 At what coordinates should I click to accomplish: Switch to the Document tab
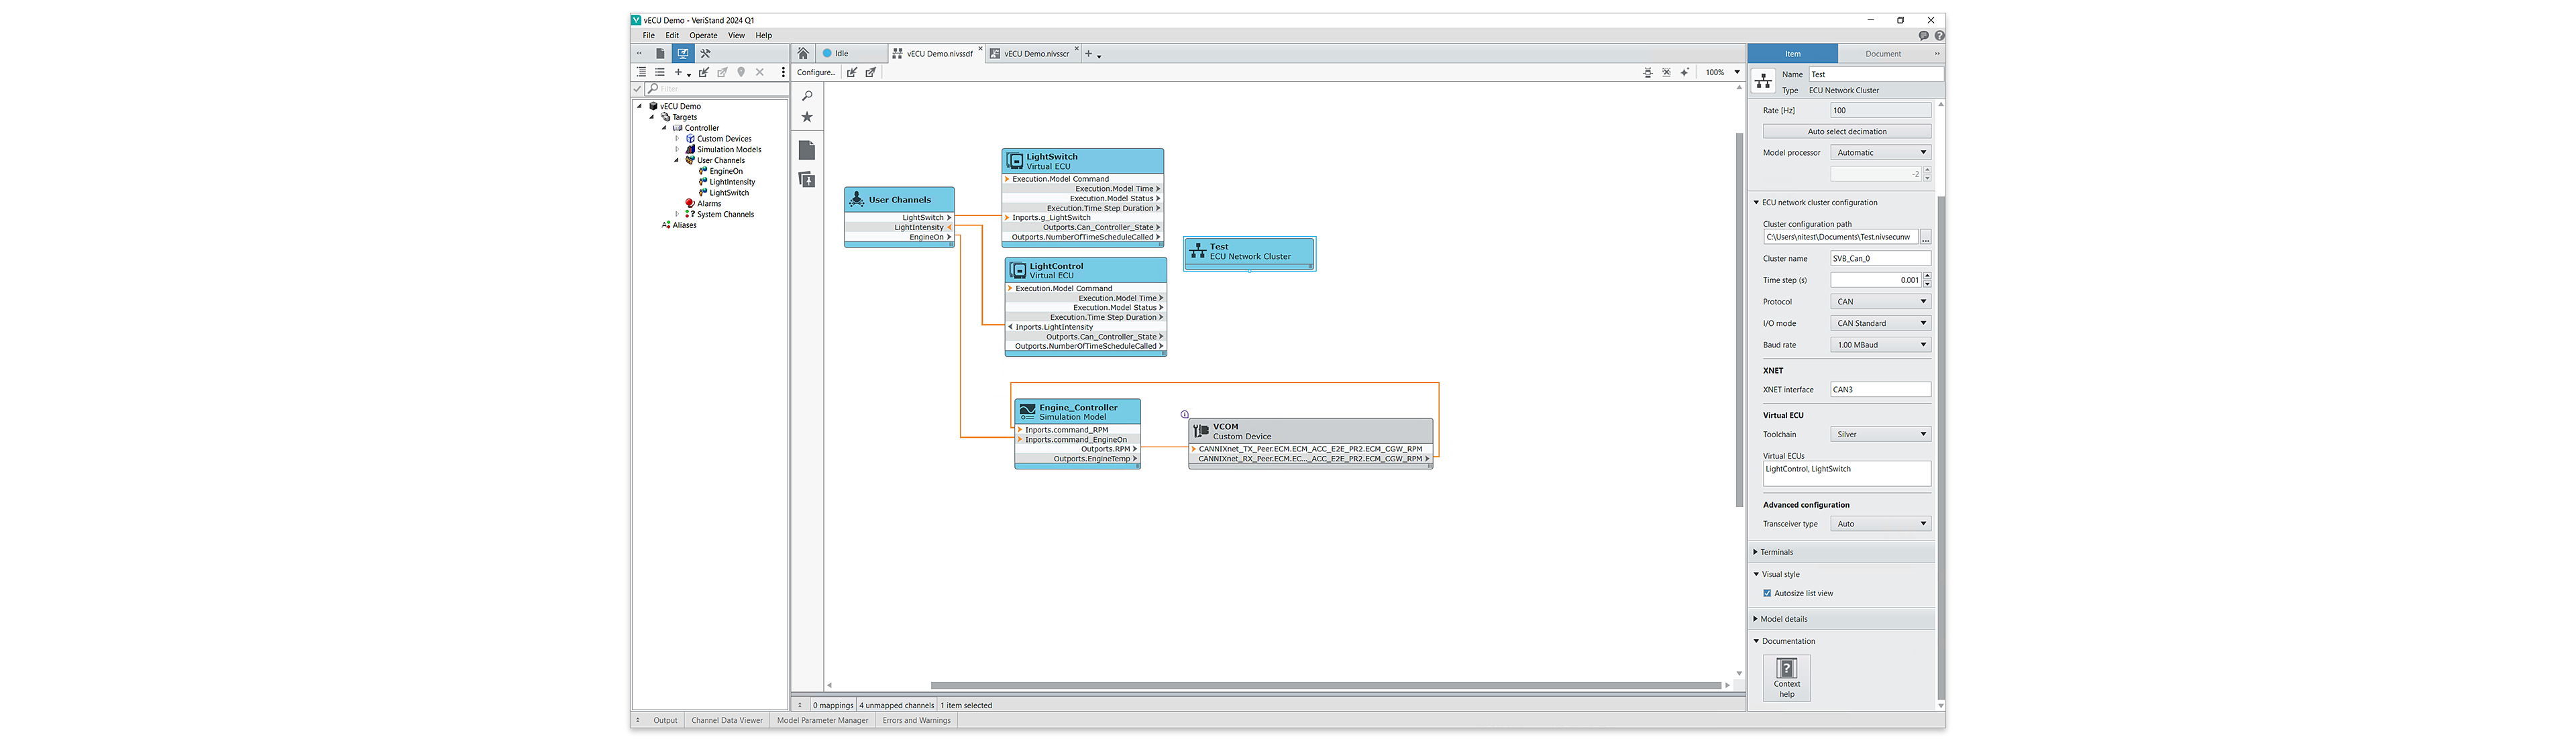pyautogui.click(x=1883, y=54)
